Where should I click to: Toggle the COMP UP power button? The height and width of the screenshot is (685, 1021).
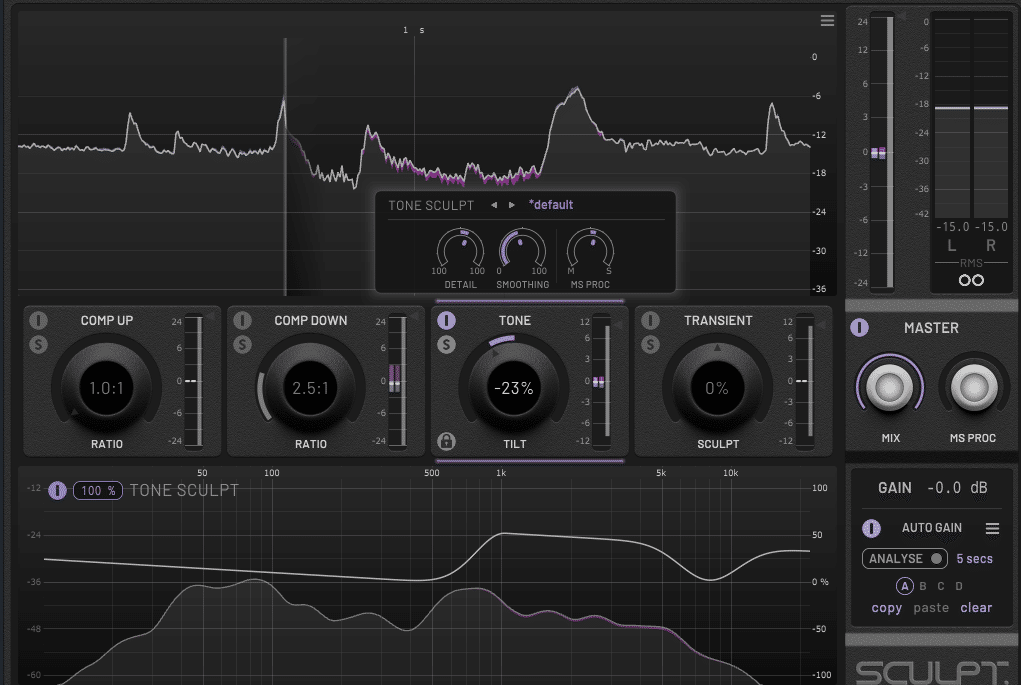click(38, 320)
